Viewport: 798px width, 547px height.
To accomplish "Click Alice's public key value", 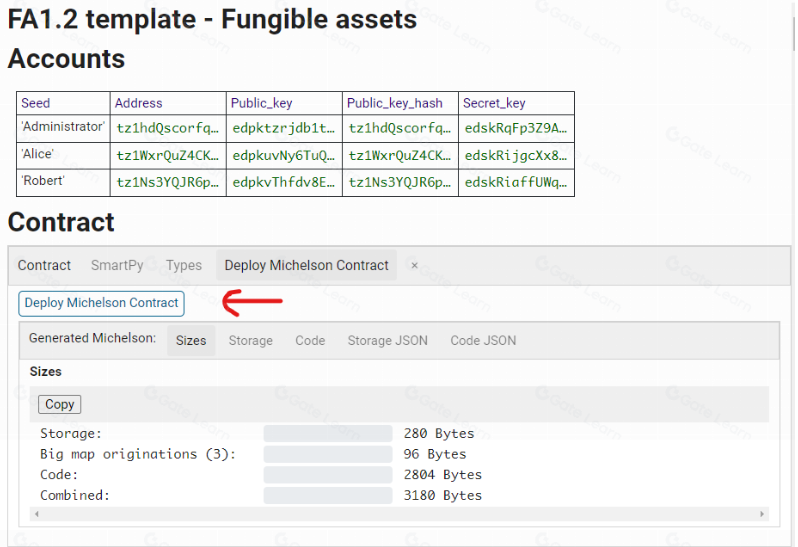I will [x=283, y=155].
